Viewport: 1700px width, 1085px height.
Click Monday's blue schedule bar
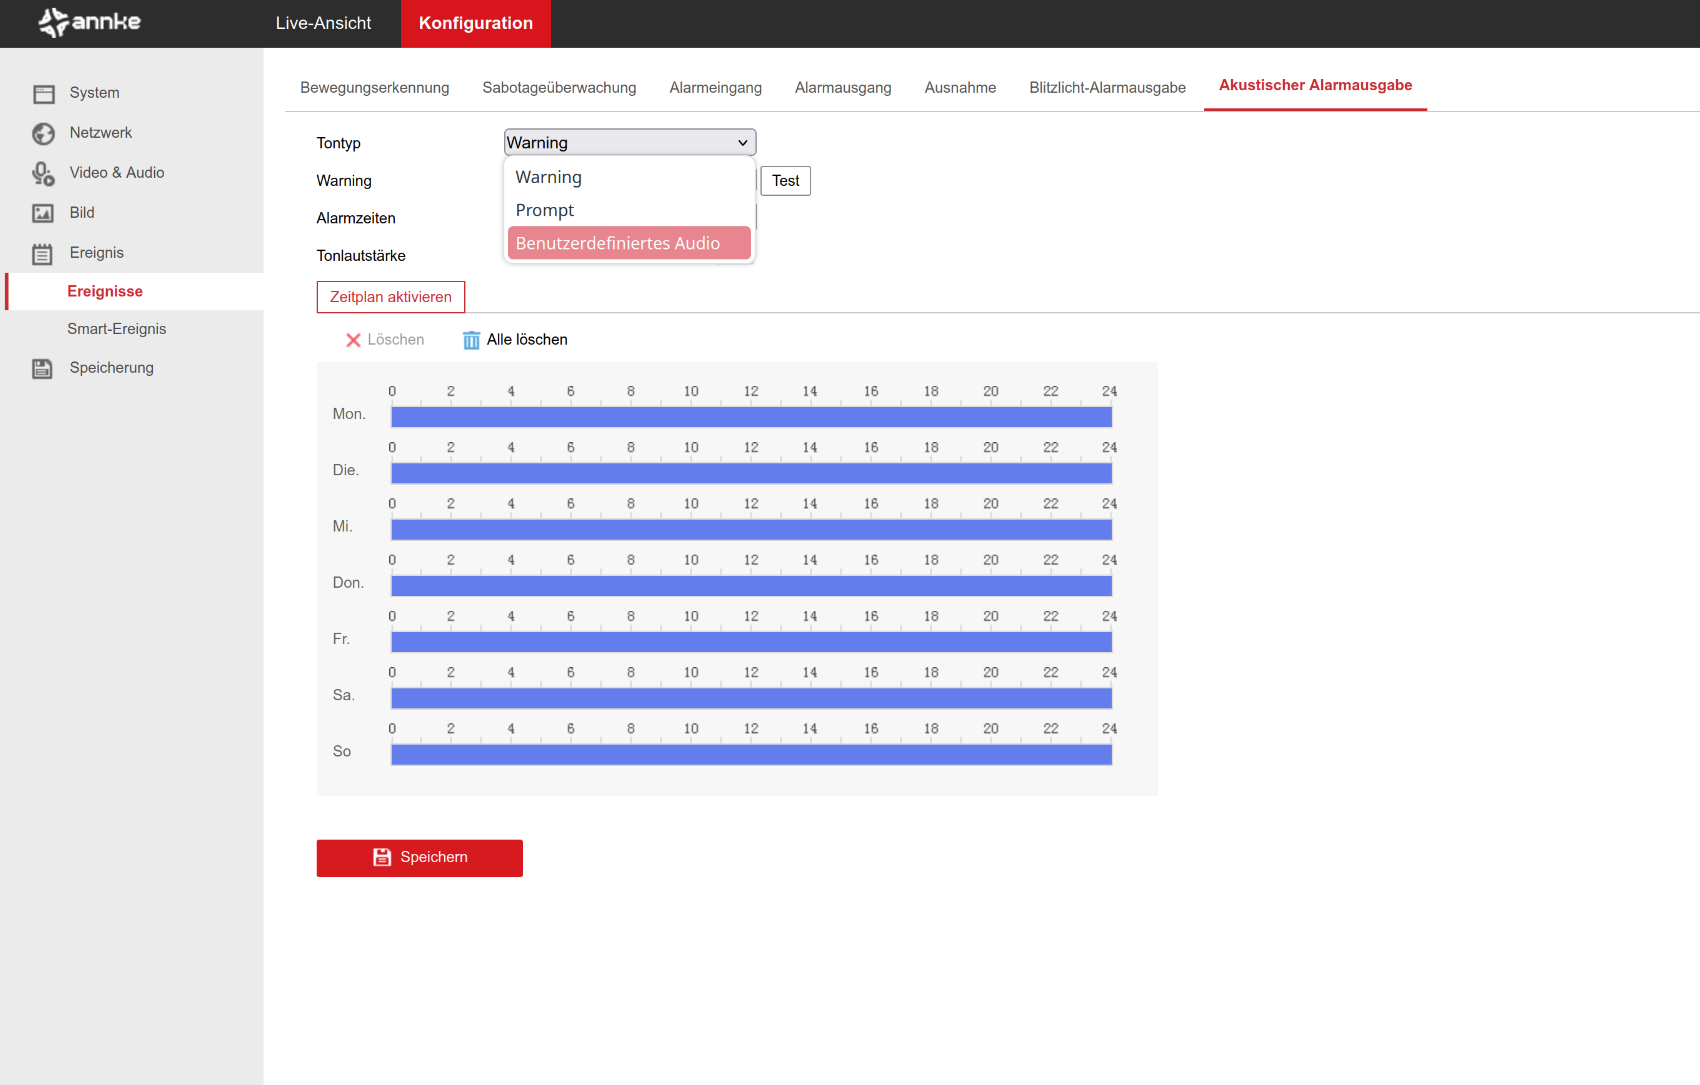coord(751,417)
